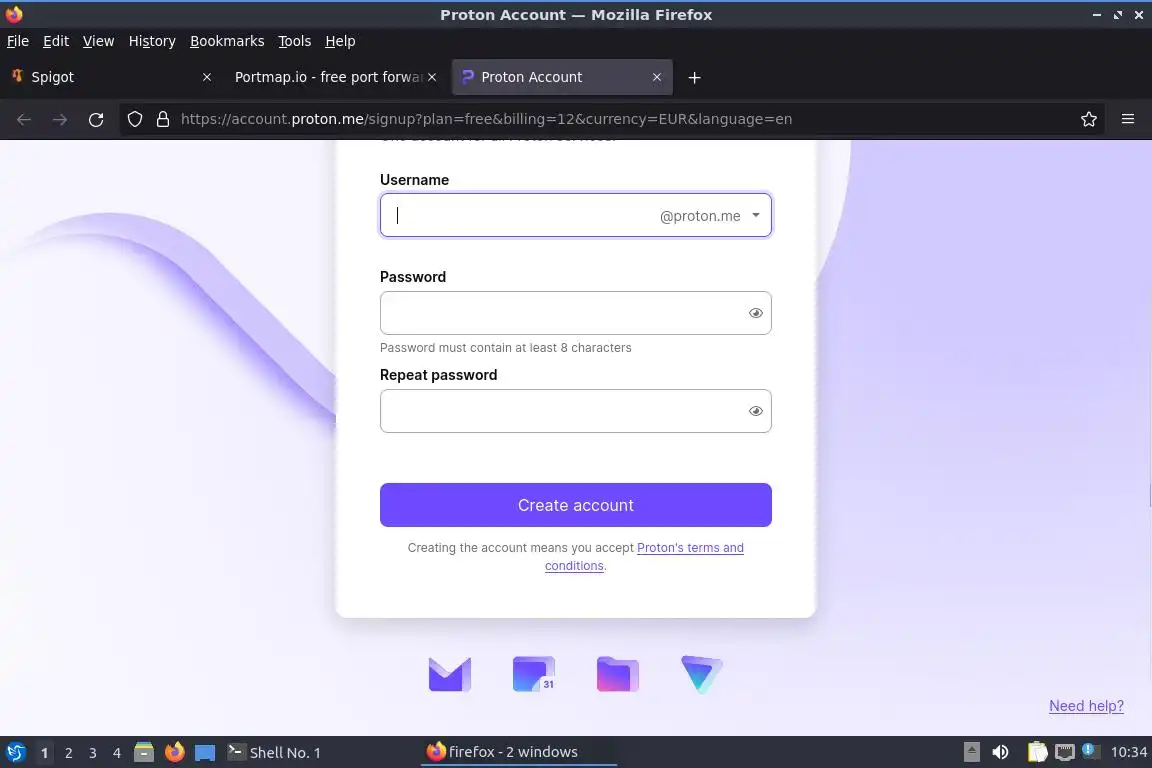Switch to workspace 4

pyautogui.click(x=117, y=753)
